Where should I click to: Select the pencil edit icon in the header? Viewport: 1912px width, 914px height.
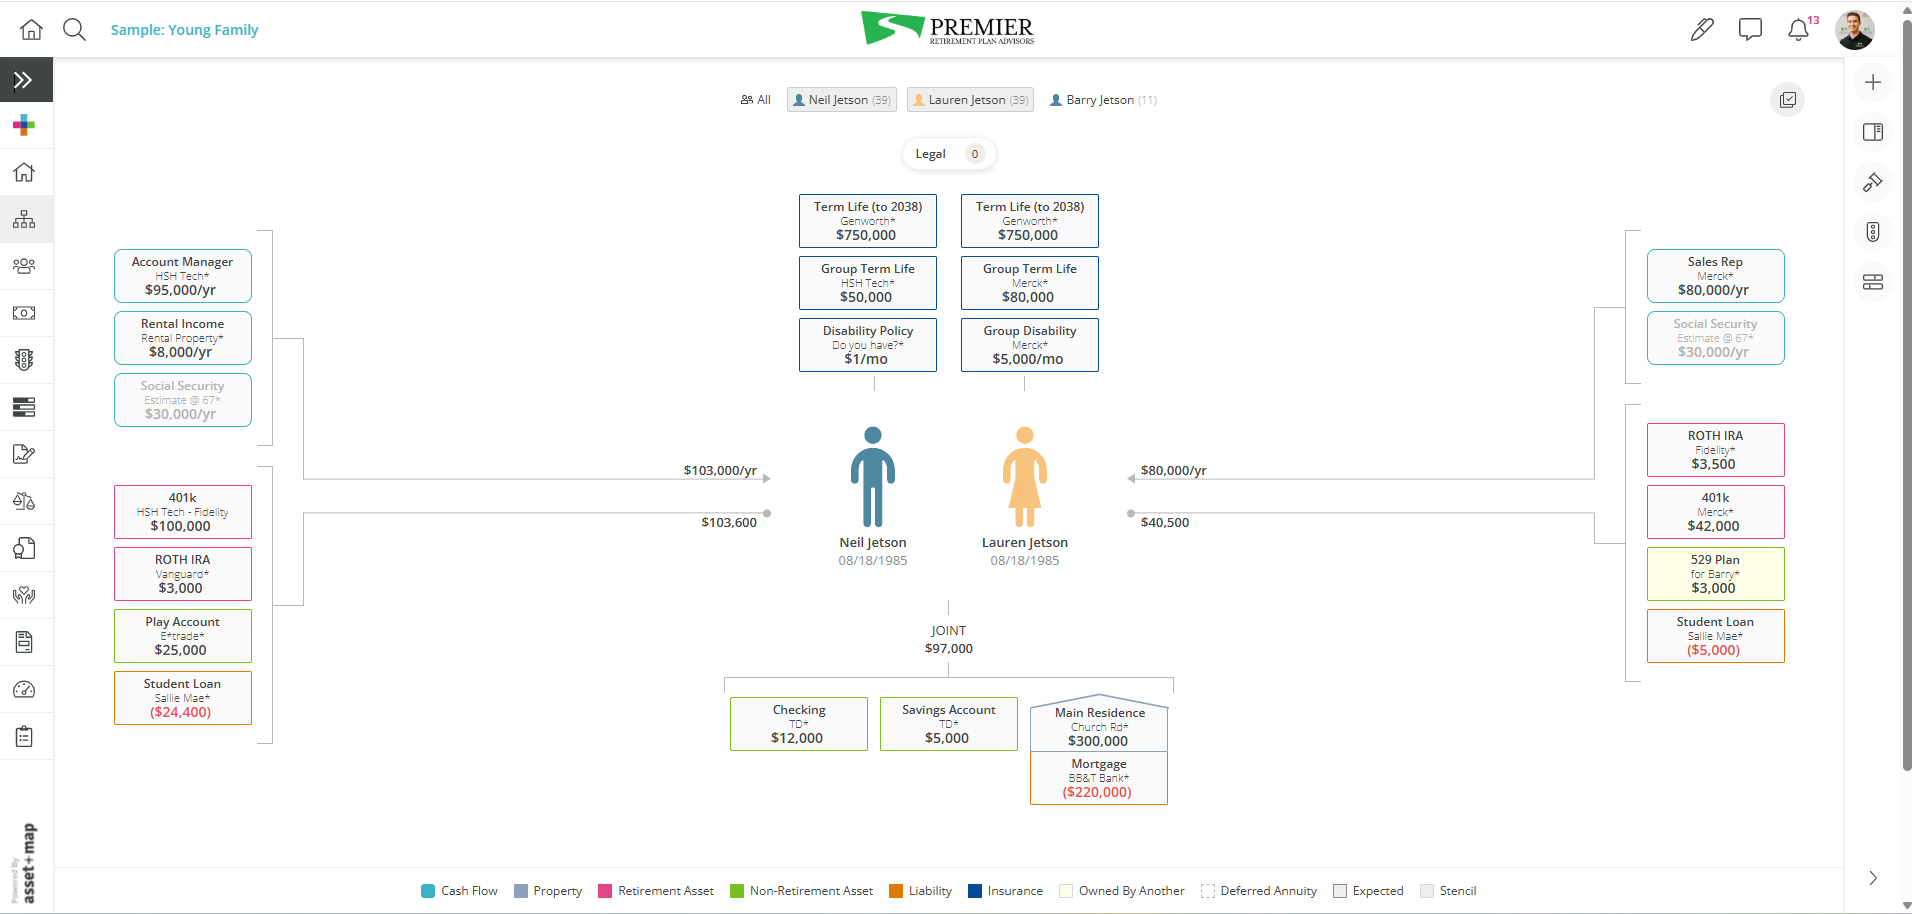1702,30
